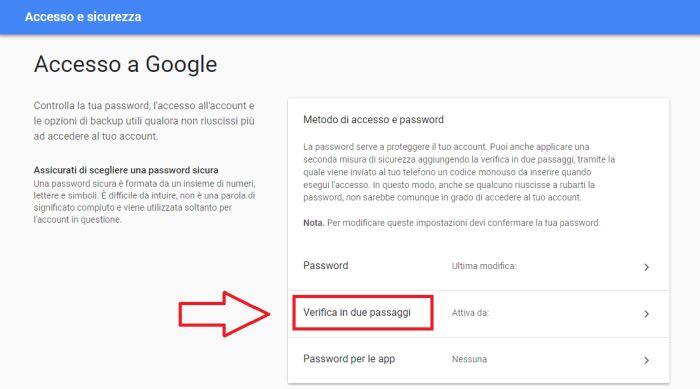Image resolution: width=700 pixels, height=389 pixels.
Task: Expand Verifica in due passaggi chevron
Action: click(646, 314)
